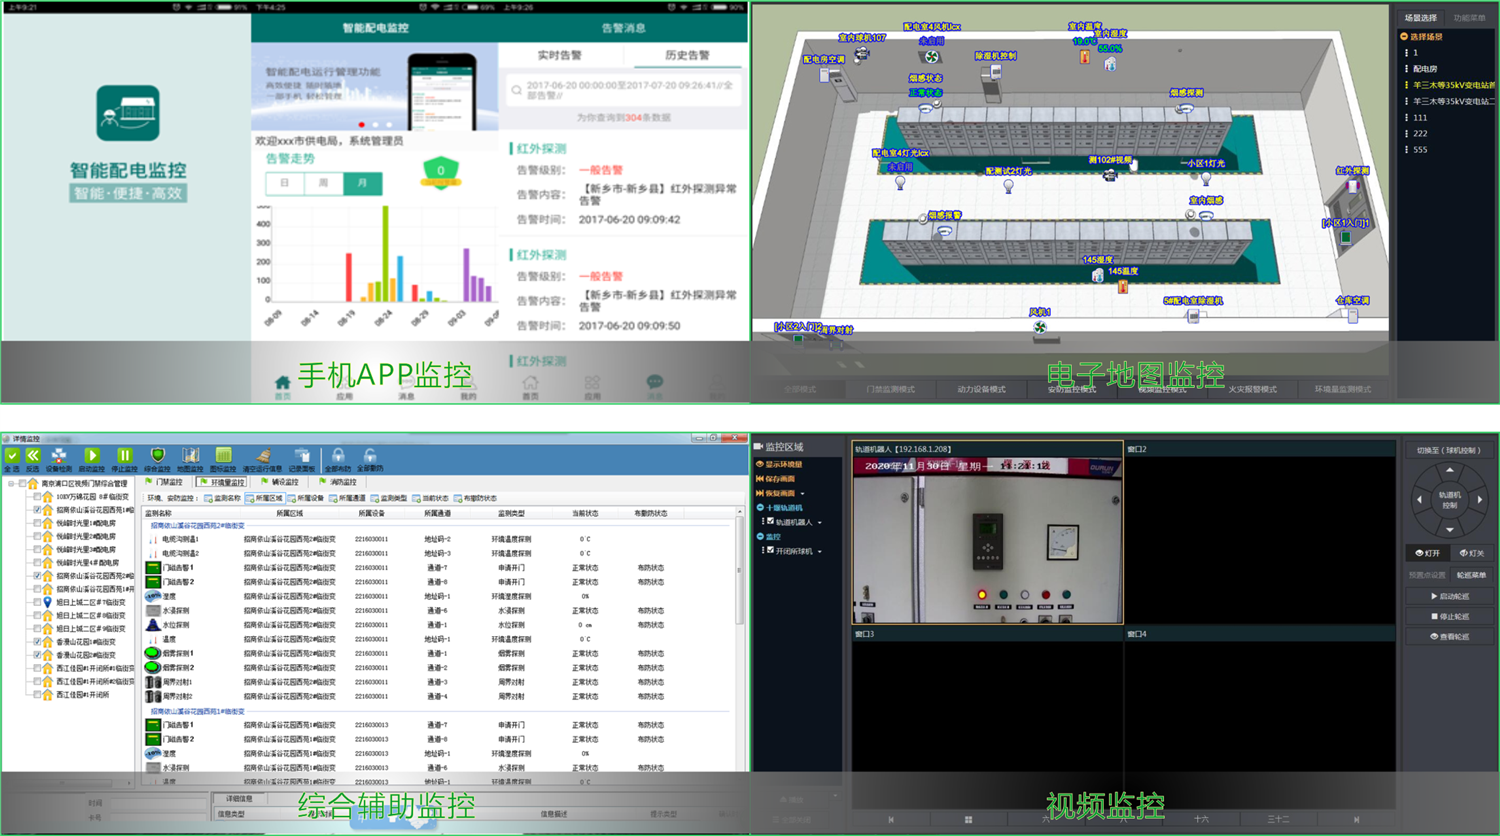The height and width of the screenshot is (836, 1500).
Task: Expand the 恢复画面 dropdown arrow
Action: pos(802,494)
